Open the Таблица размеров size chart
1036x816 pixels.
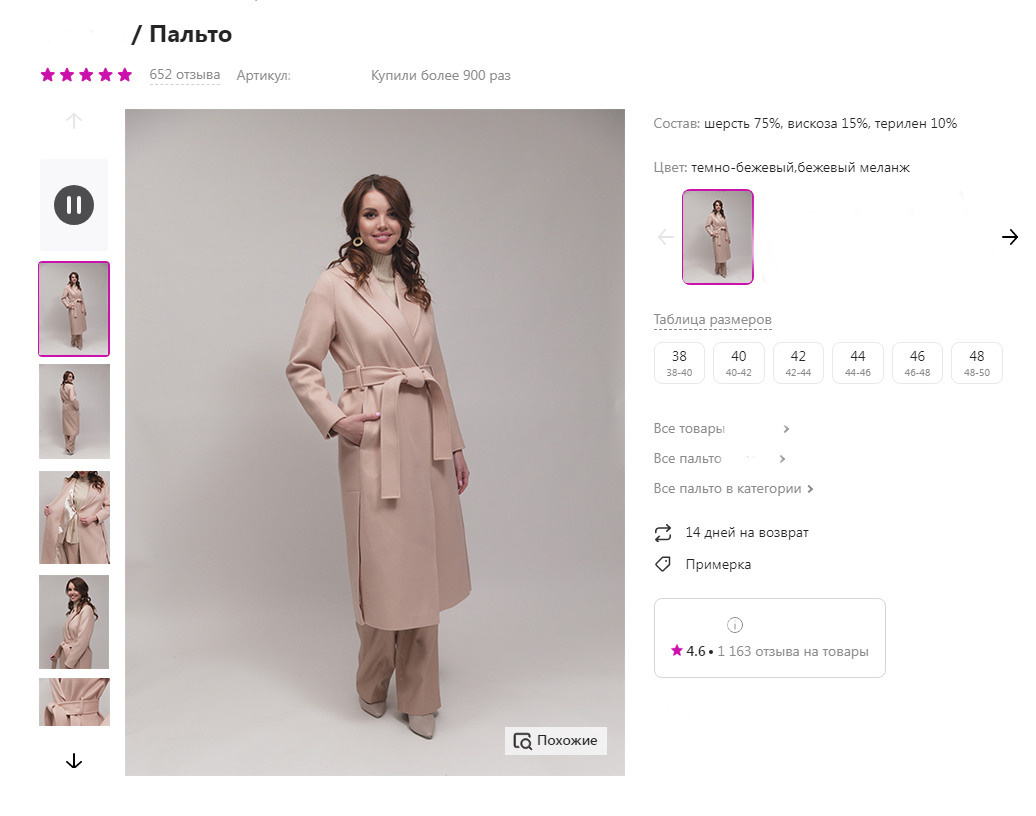tap(712, 320)
